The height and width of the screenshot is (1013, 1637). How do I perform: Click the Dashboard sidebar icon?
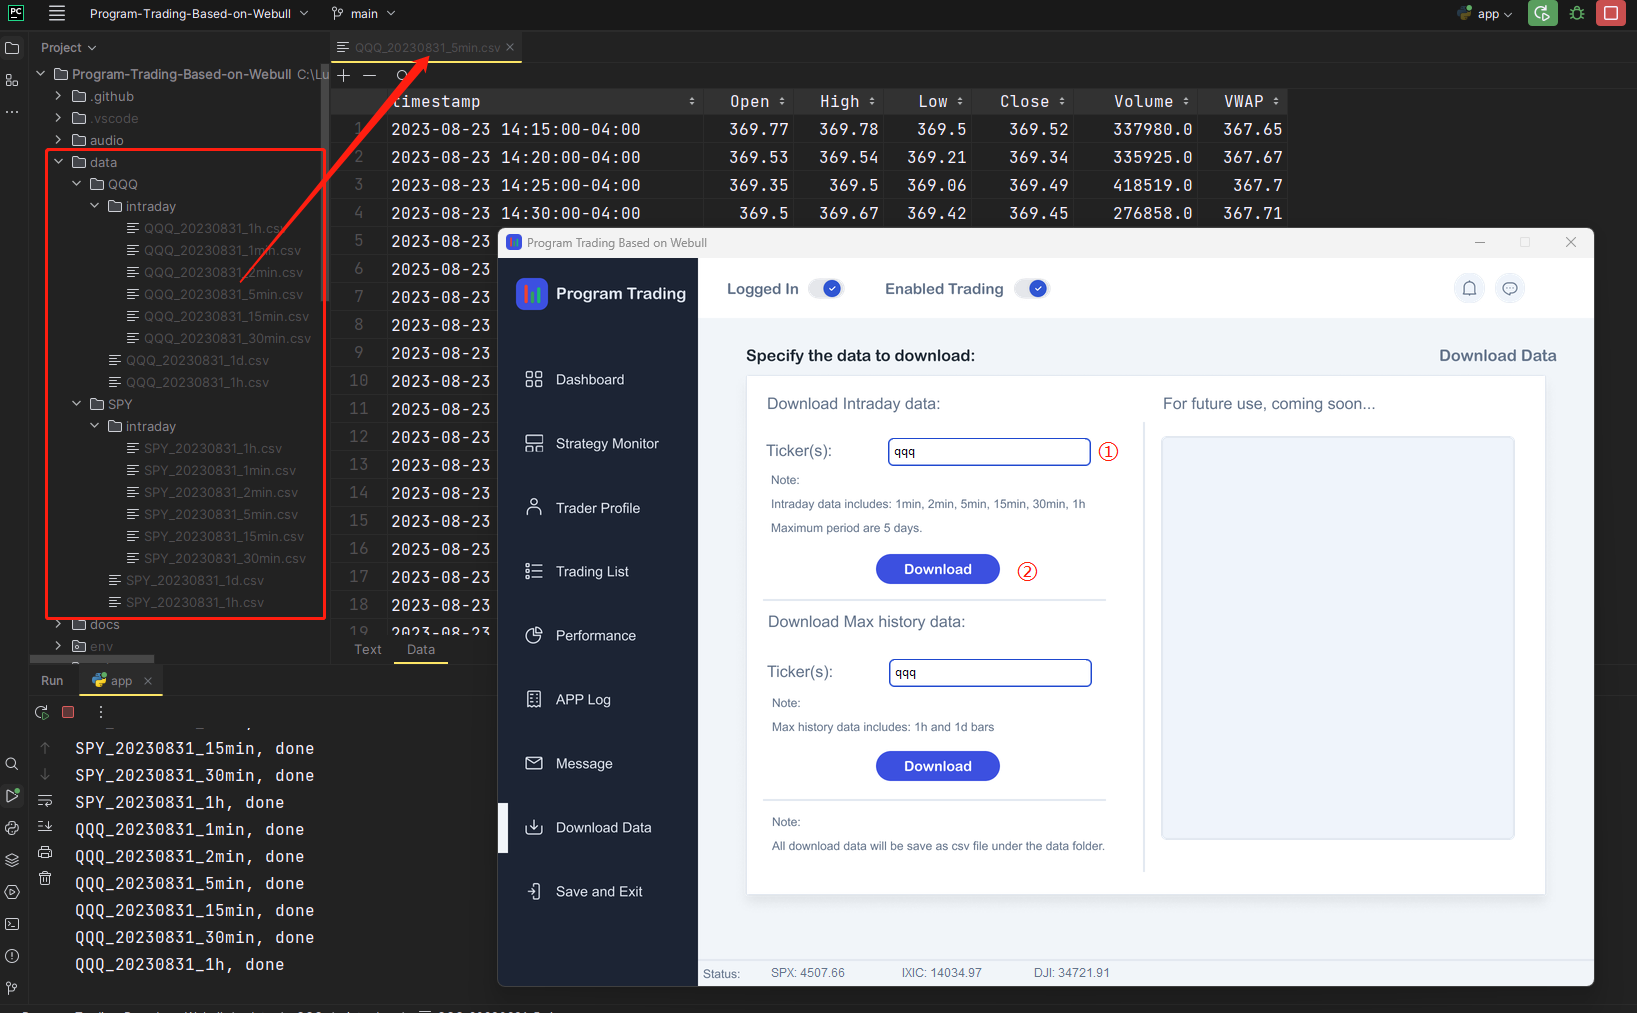tap(534, 379)
